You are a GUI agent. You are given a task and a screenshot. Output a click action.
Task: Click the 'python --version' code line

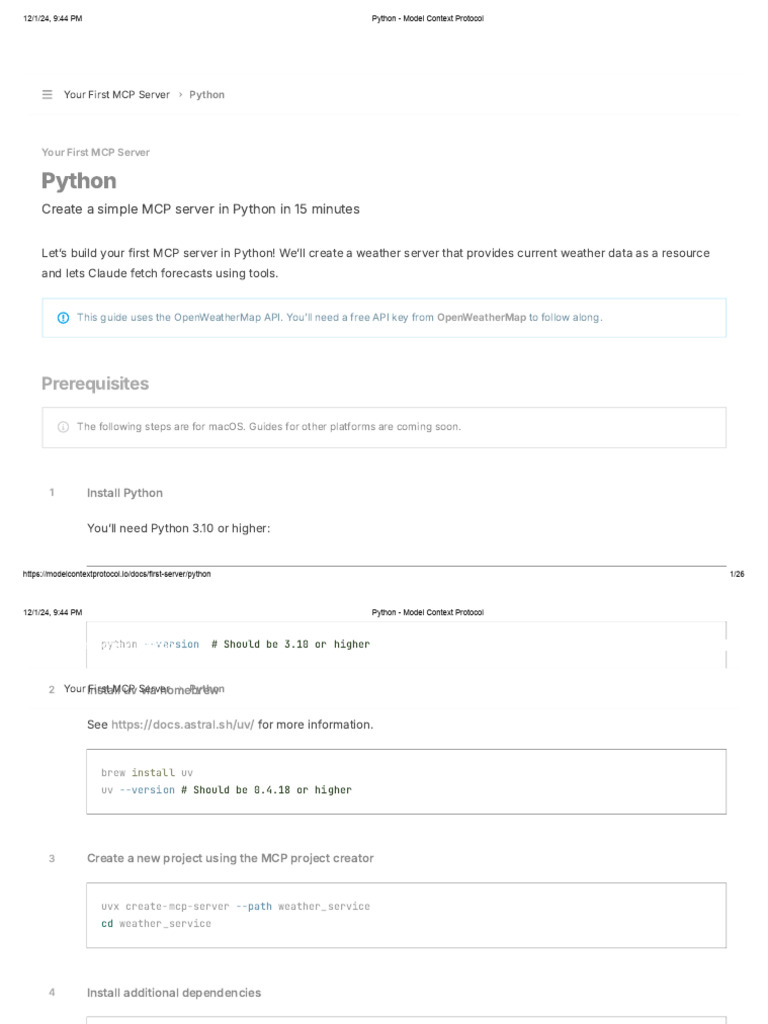tap(235, 644)
